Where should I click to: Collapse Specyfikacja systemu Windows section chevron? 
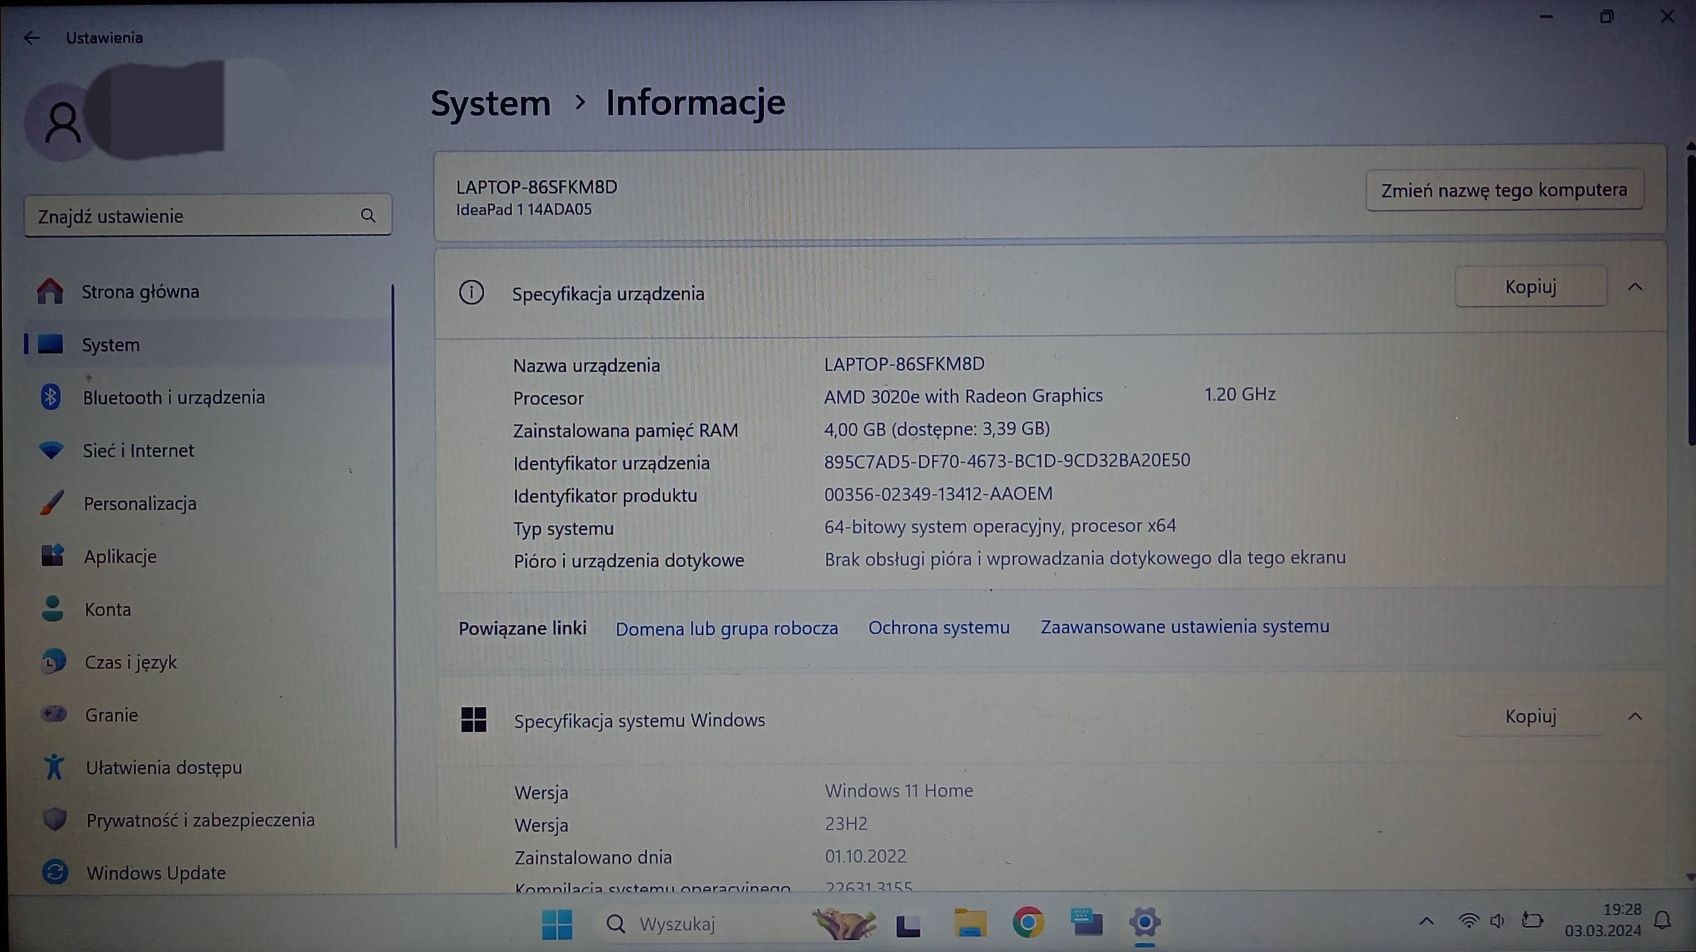pyautogui.click(x=1635, y=716)
